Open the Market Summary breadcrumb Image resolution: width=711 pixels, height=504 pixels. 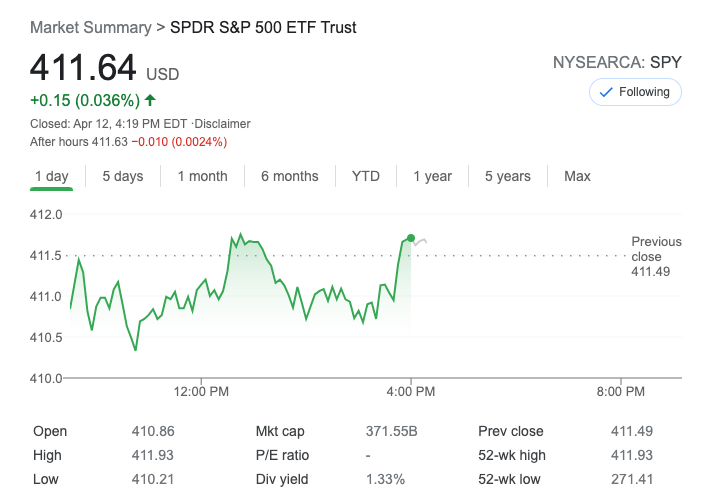90,27
